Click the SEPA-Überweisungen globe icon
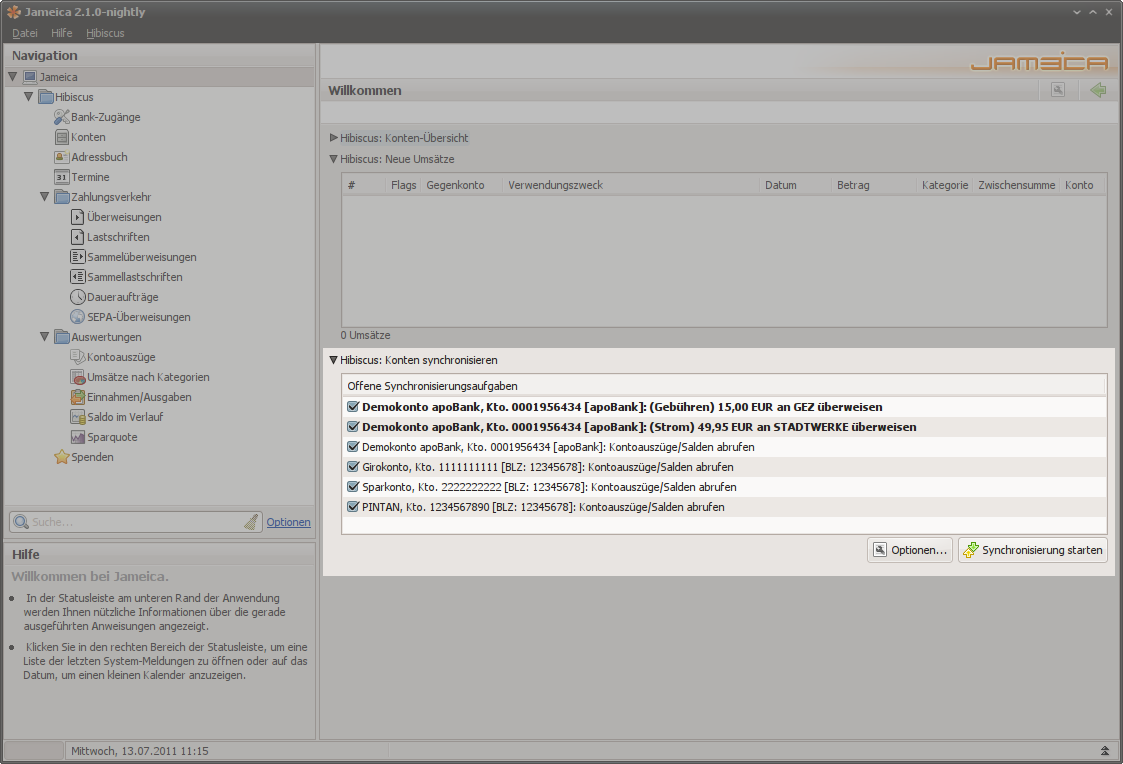 tap(77, 316)
